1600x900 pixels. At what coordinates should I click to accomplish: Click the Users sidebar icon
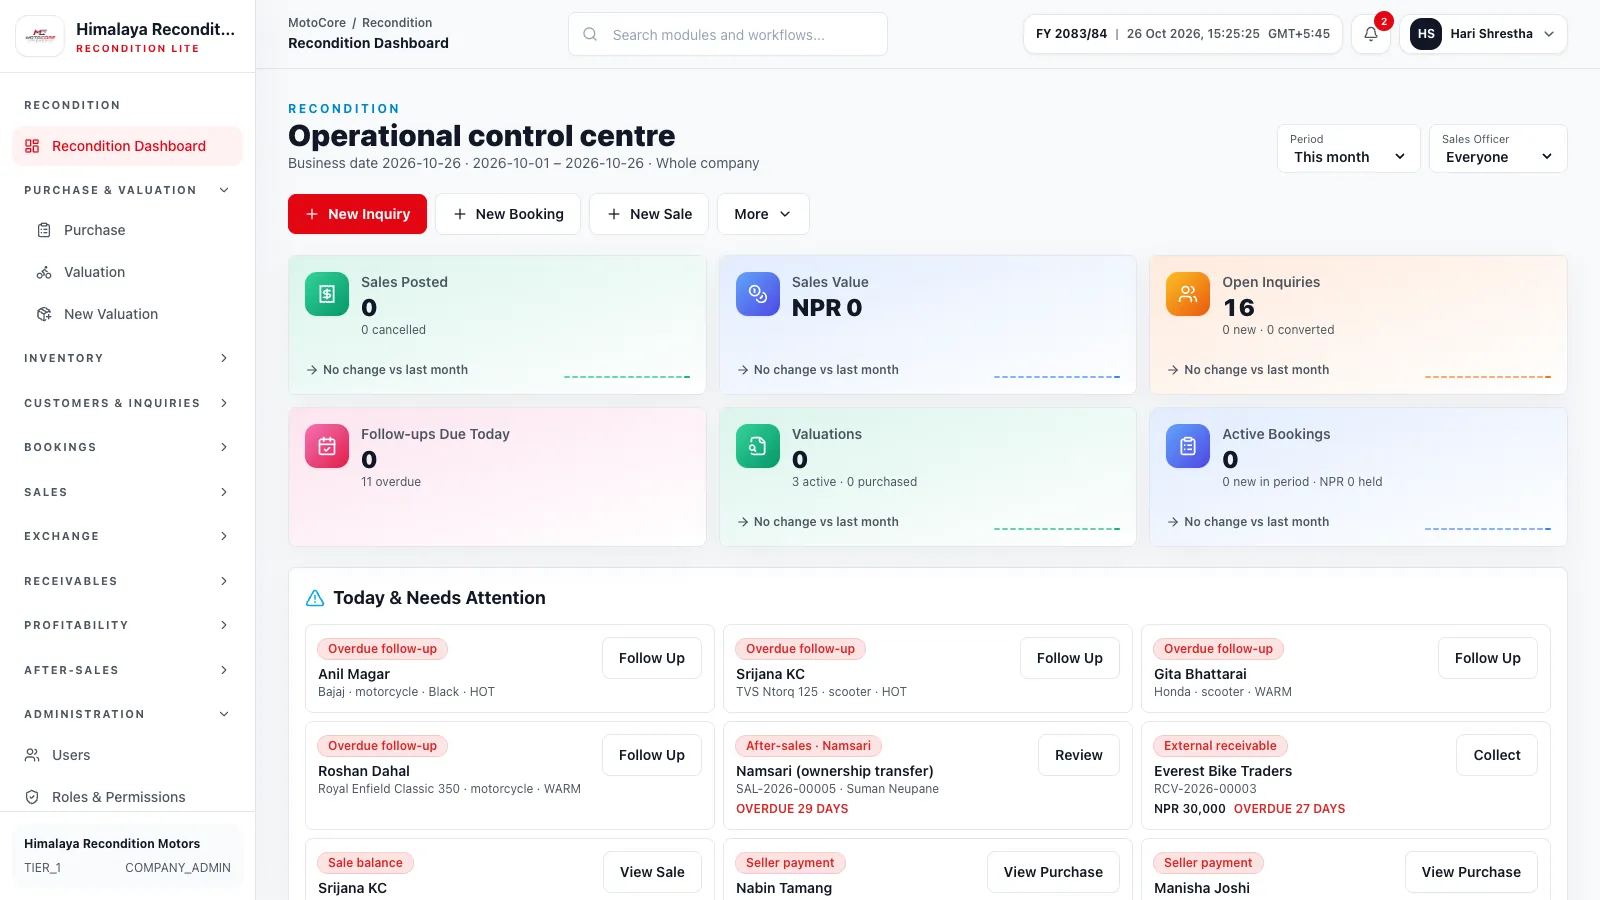coord(32,755)
